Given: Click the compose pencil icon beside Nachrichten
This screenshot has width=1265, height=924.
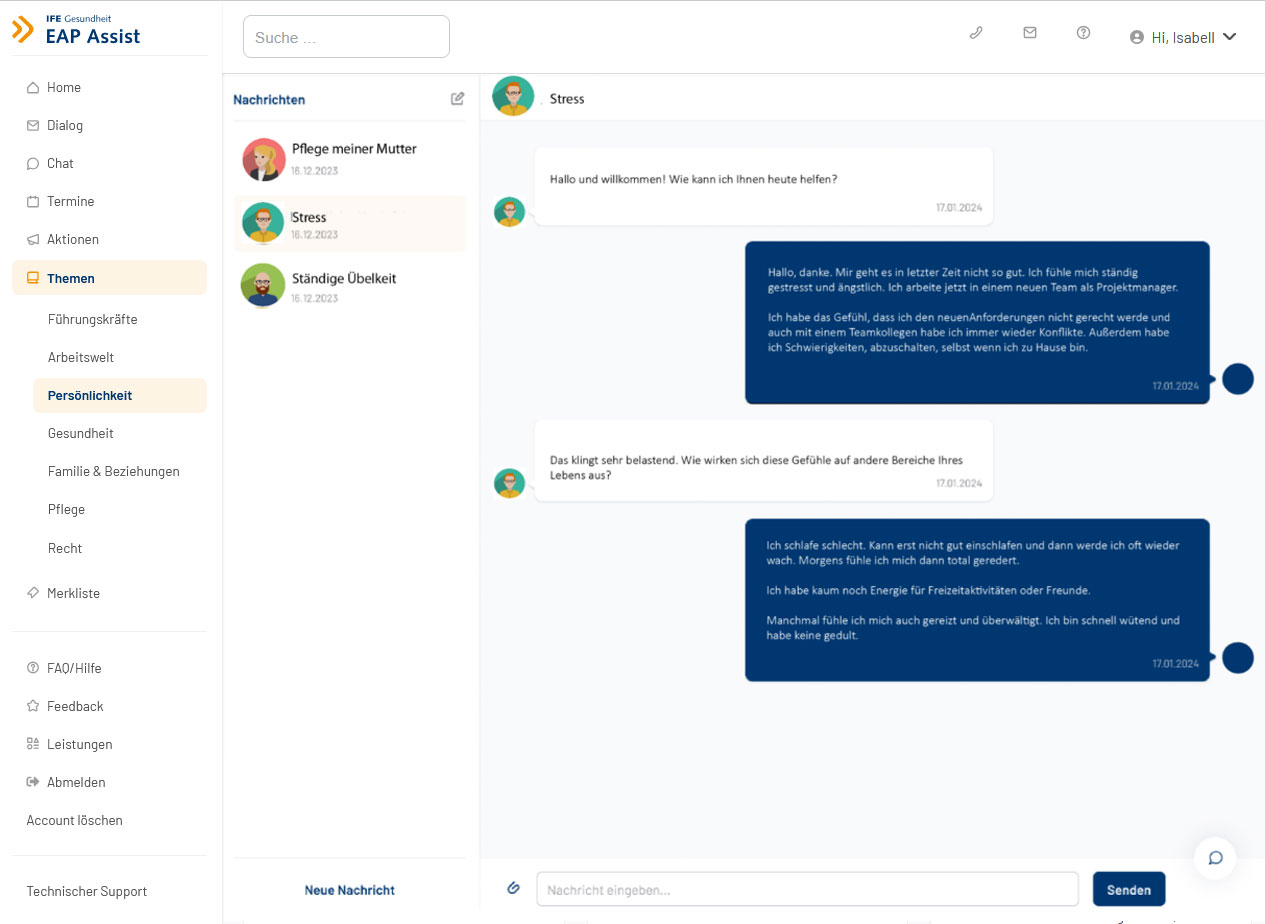Looking at the screenshot, I should click(457, 98).
